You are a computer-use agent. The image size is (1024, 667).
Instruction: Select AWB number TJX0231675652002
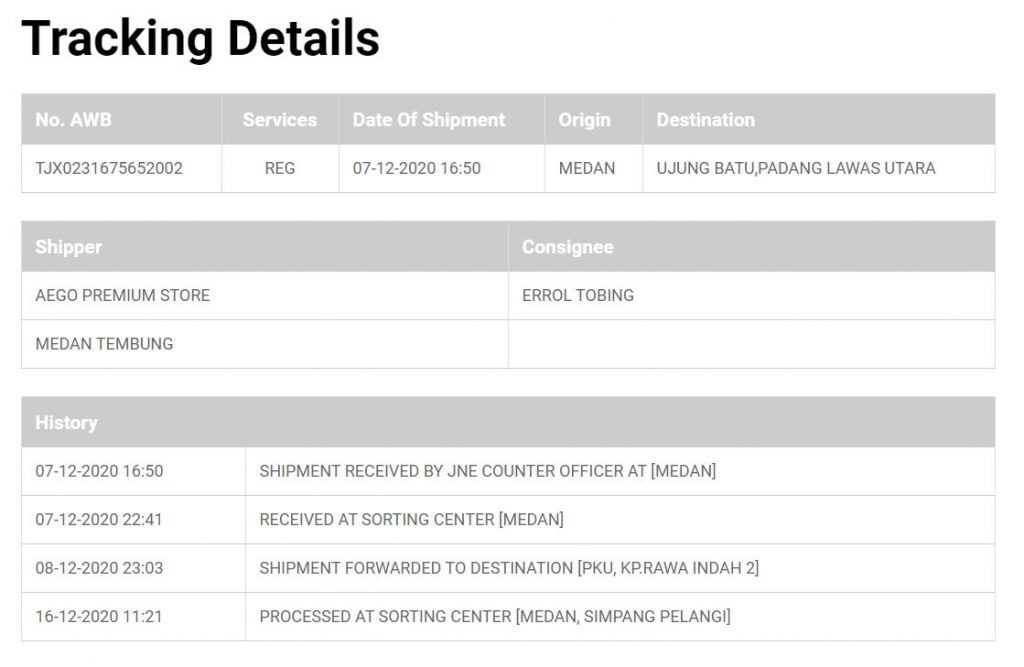(x=109, y=168)
